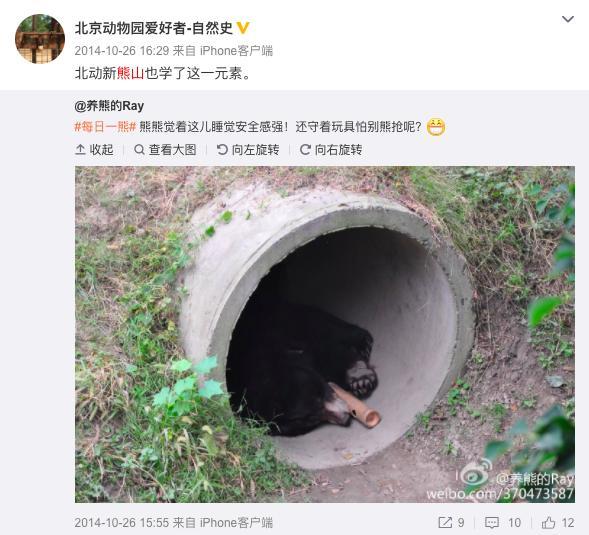
Task: View the large image via 查看大图
Action: point(165,150)
